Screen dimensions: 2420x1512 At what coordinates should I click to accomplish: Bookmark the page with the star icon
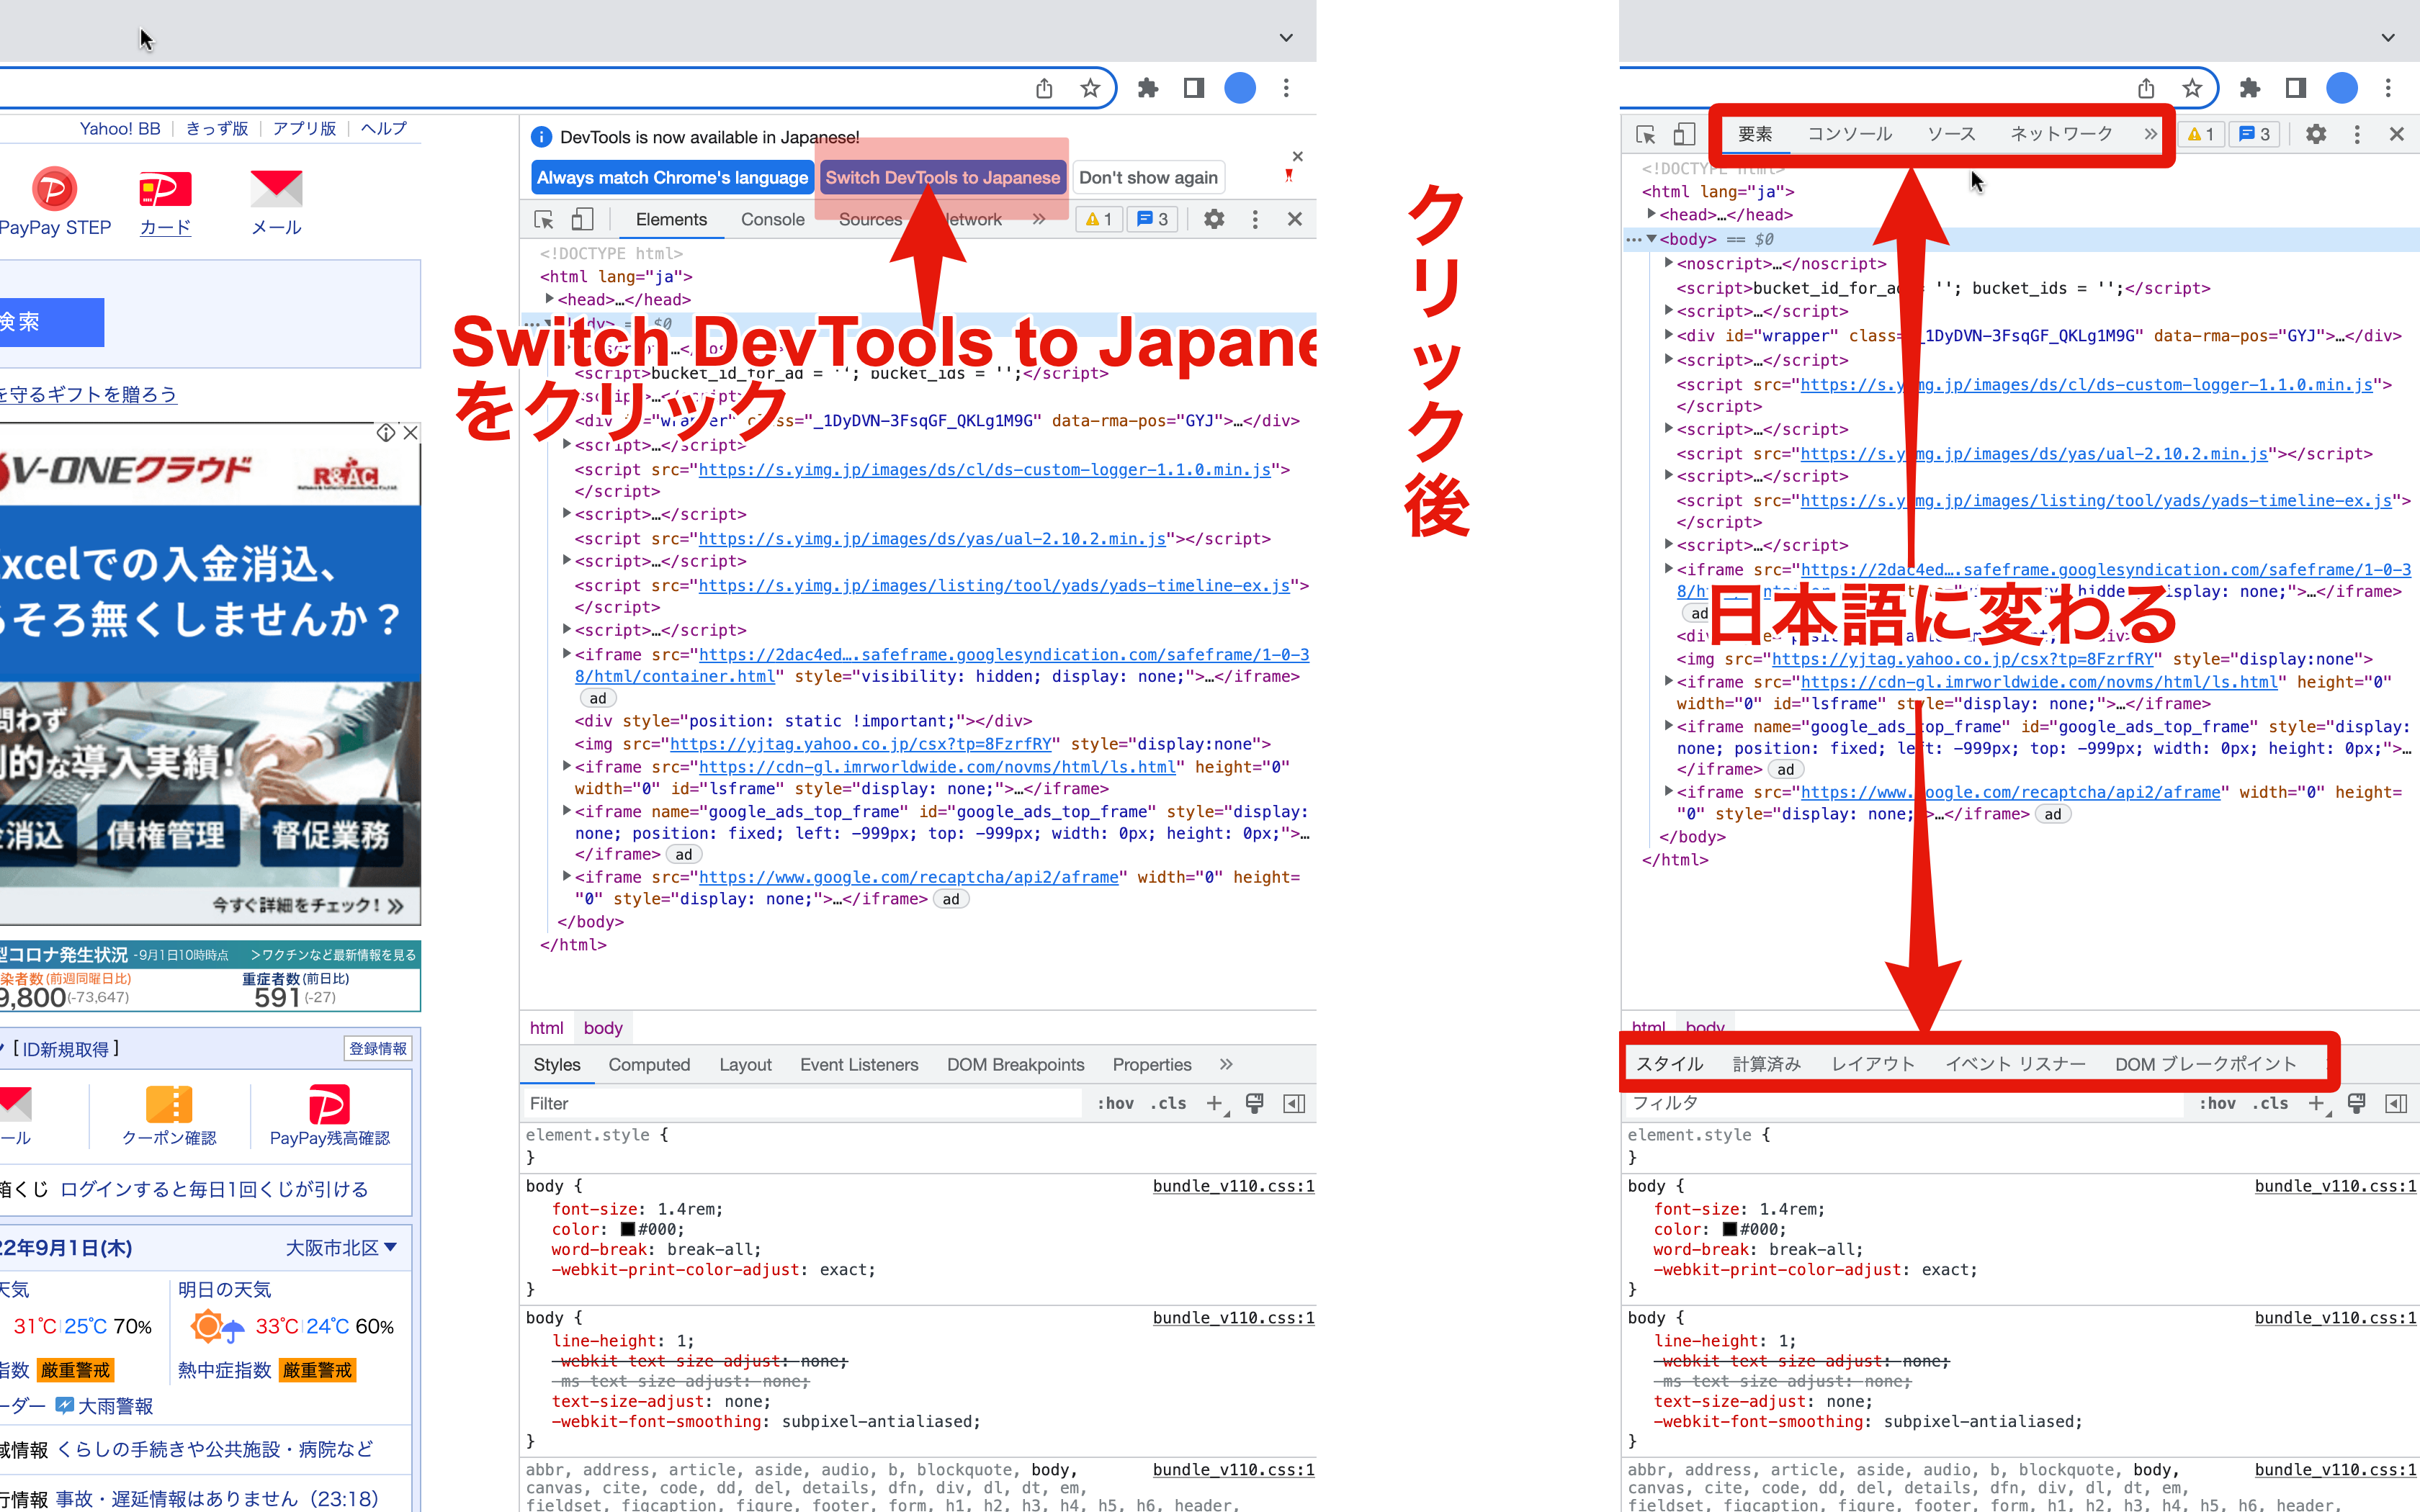point(1090,88)
